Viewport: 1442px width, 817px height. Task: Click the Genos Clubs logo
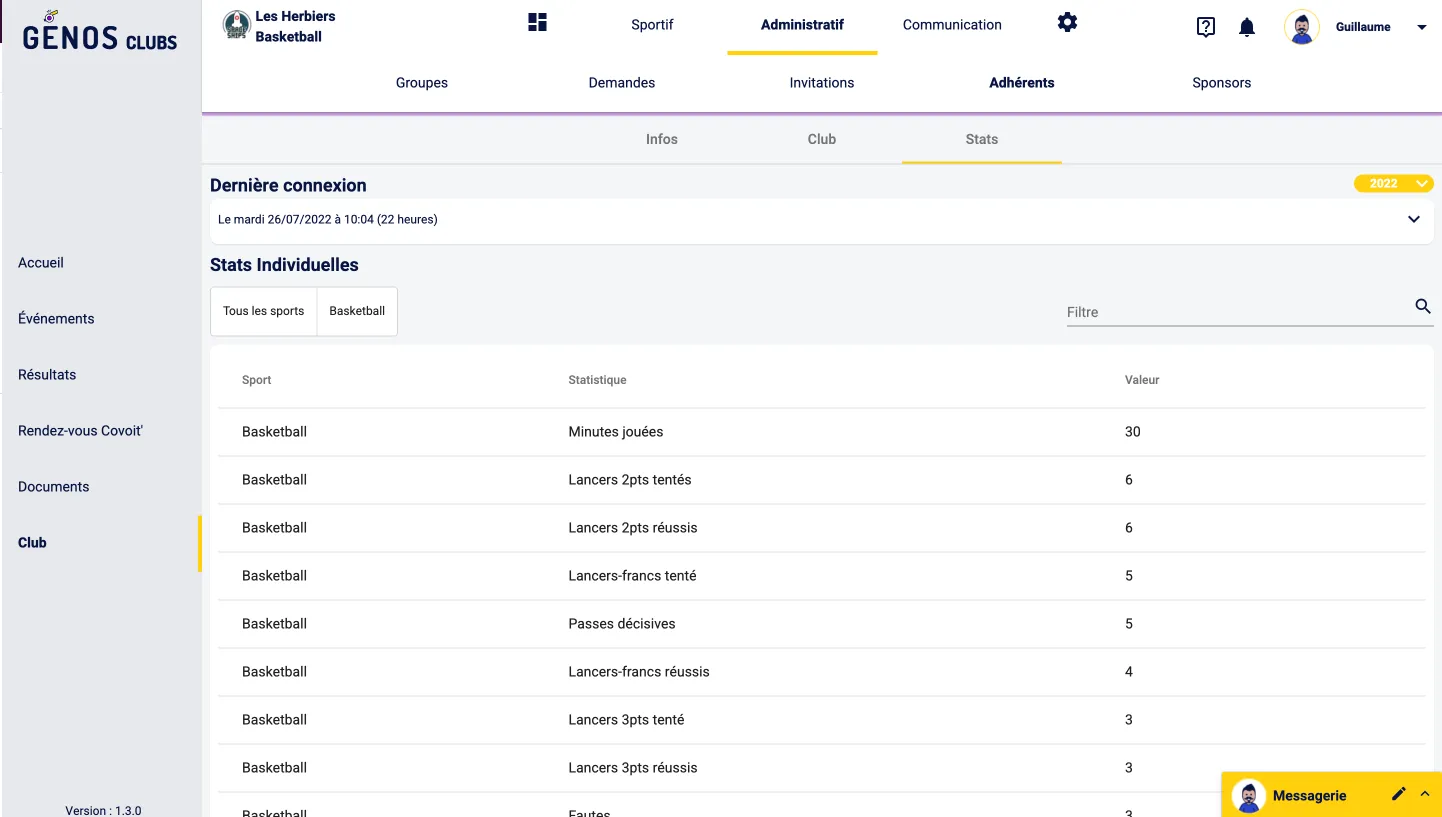point(99,32)
